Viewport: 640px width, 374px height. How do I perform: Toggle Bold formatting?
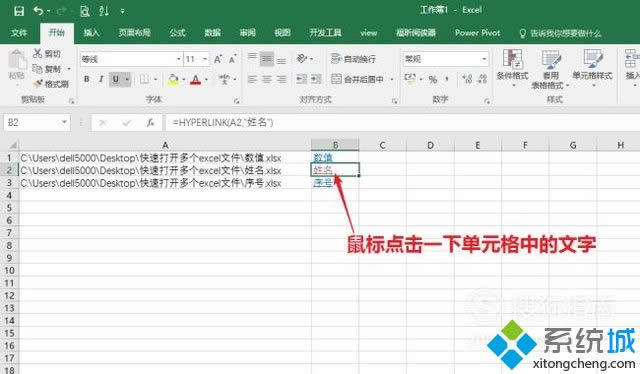87,79
